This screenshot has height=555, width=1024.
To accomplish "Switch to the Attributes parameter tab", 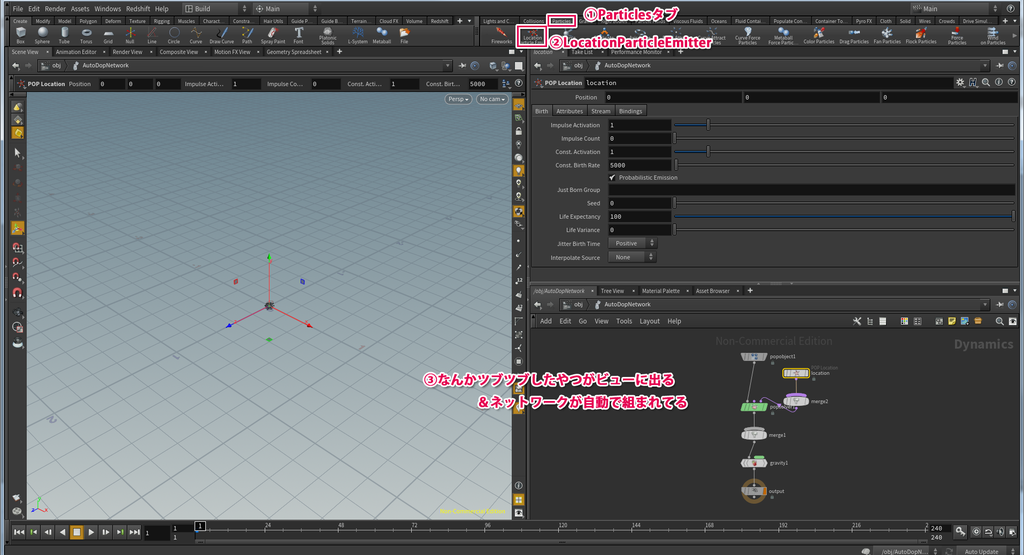I will pos(569,111).
